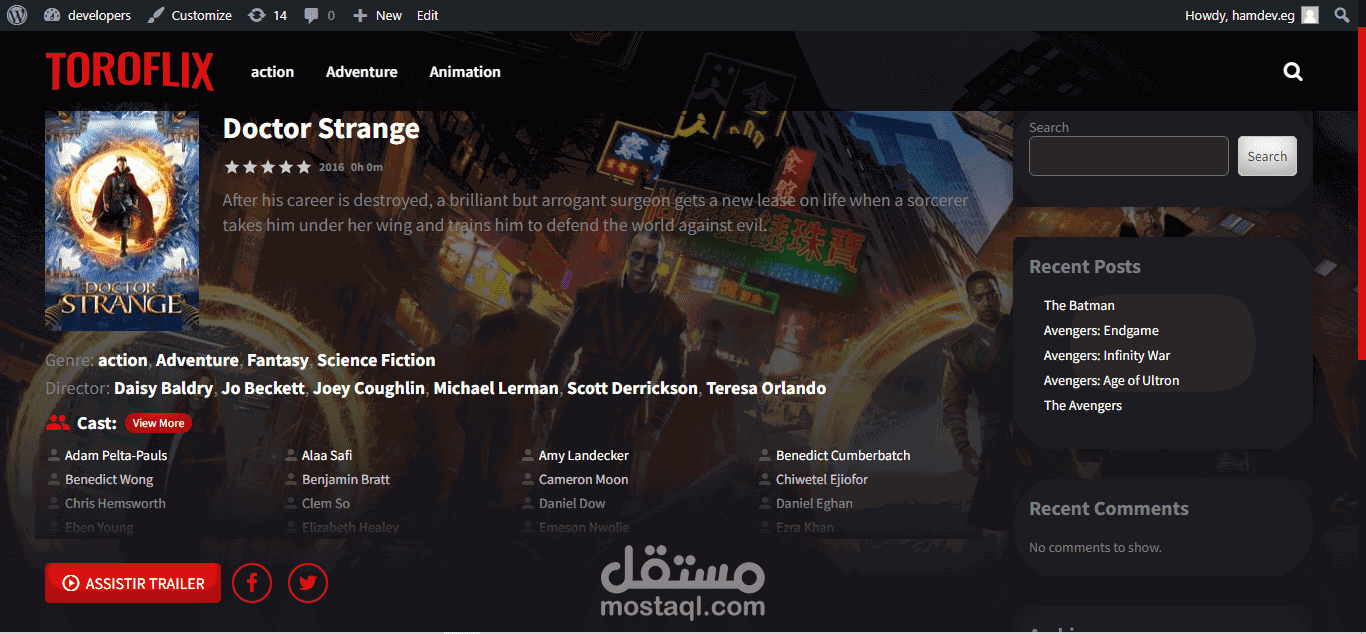Open cast member Adam Pelta-Pauls
The height and width of the screenshot is (634, 1366).
point(116,456)
